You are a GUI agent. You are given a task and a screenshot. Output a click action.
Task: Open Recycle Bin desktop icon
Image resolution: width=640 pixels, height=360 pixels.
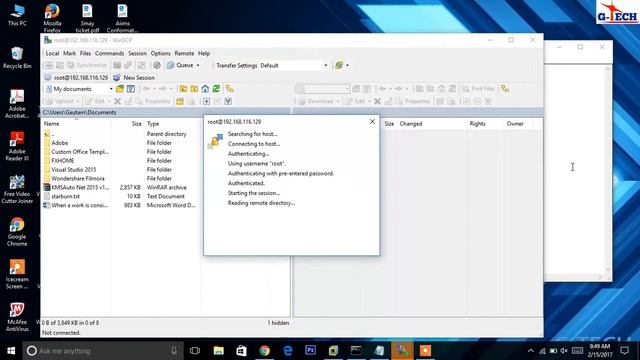point(17,58)
